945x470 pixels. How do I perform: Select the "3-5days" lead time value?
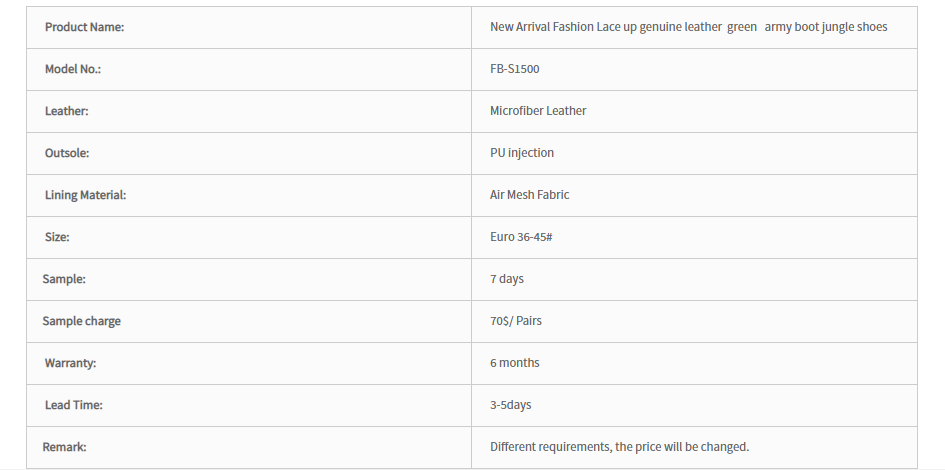pyautogui.click(x=510, y=405)
